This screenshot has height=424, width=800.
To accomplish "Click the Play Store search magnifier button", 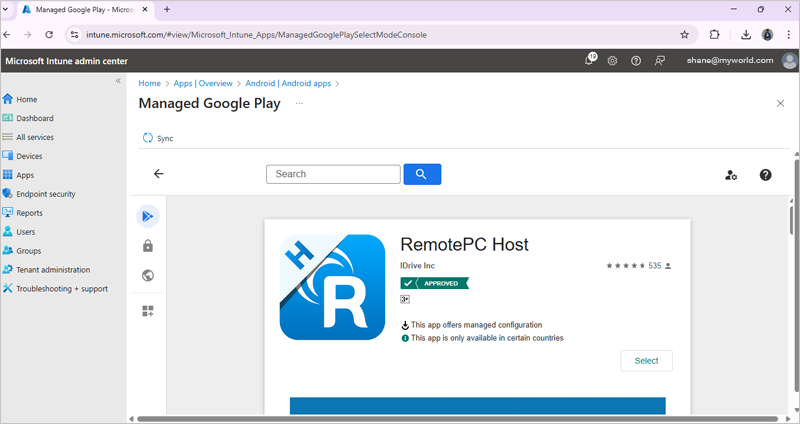I will (422, 174).
